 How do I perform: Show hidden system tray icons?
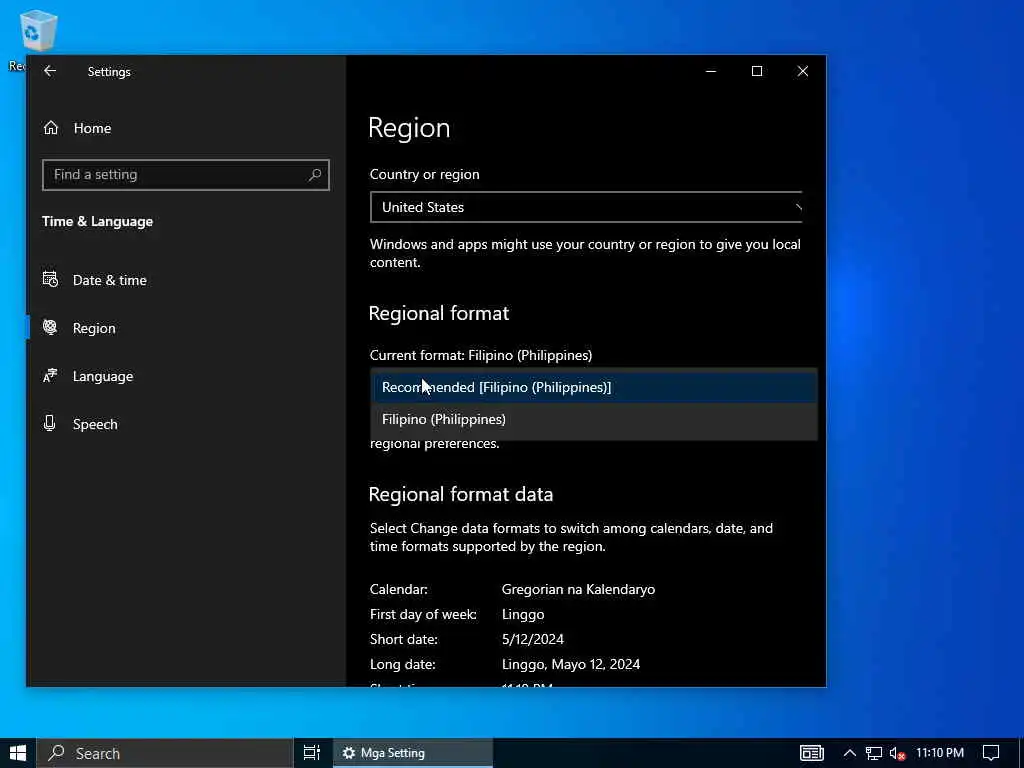[x=849, y=753]
